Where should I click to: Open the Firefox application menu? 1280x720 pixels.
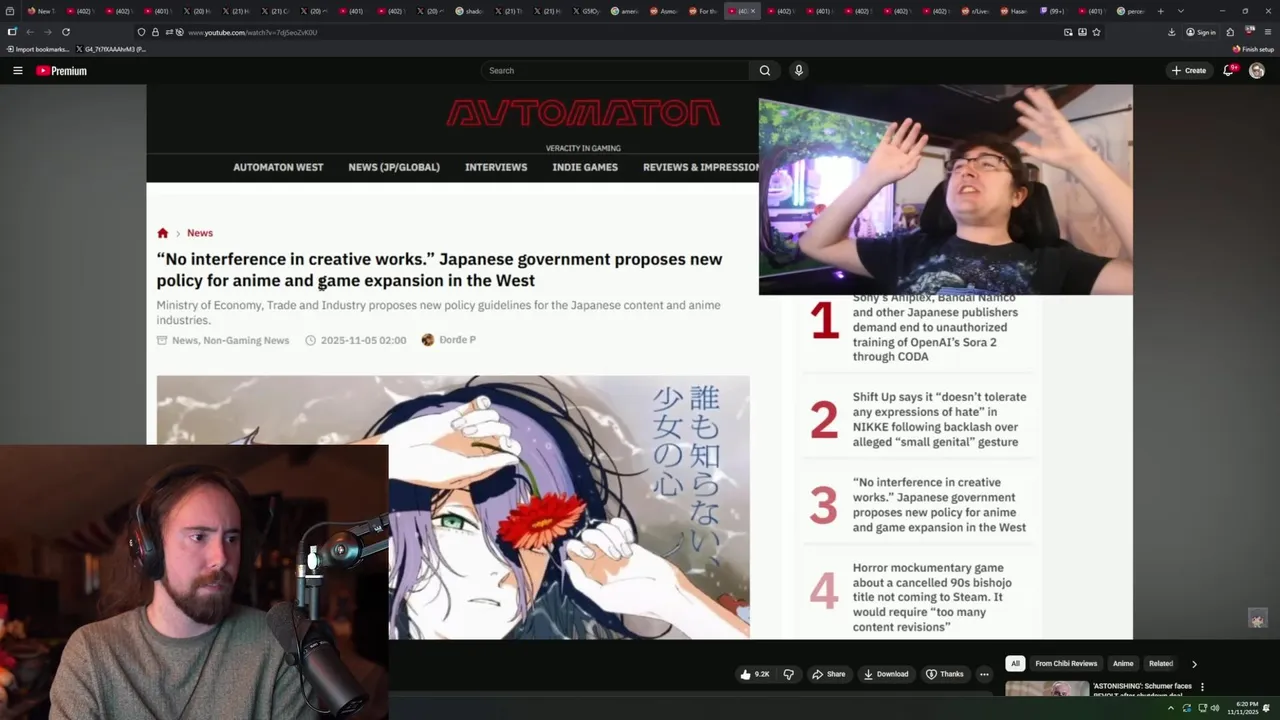coord(1267,32)
